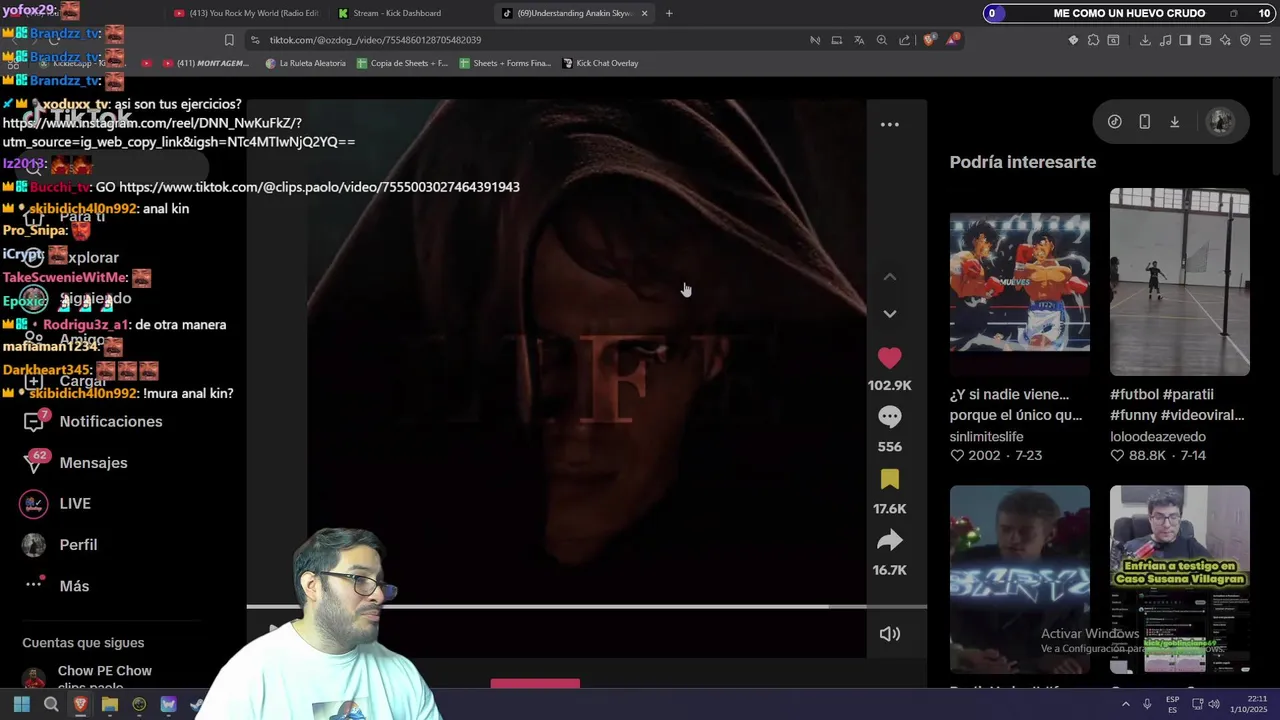The image size is (1280, 720).
Task: Click the browser address bar URL
Action: (x=375, y=40)
